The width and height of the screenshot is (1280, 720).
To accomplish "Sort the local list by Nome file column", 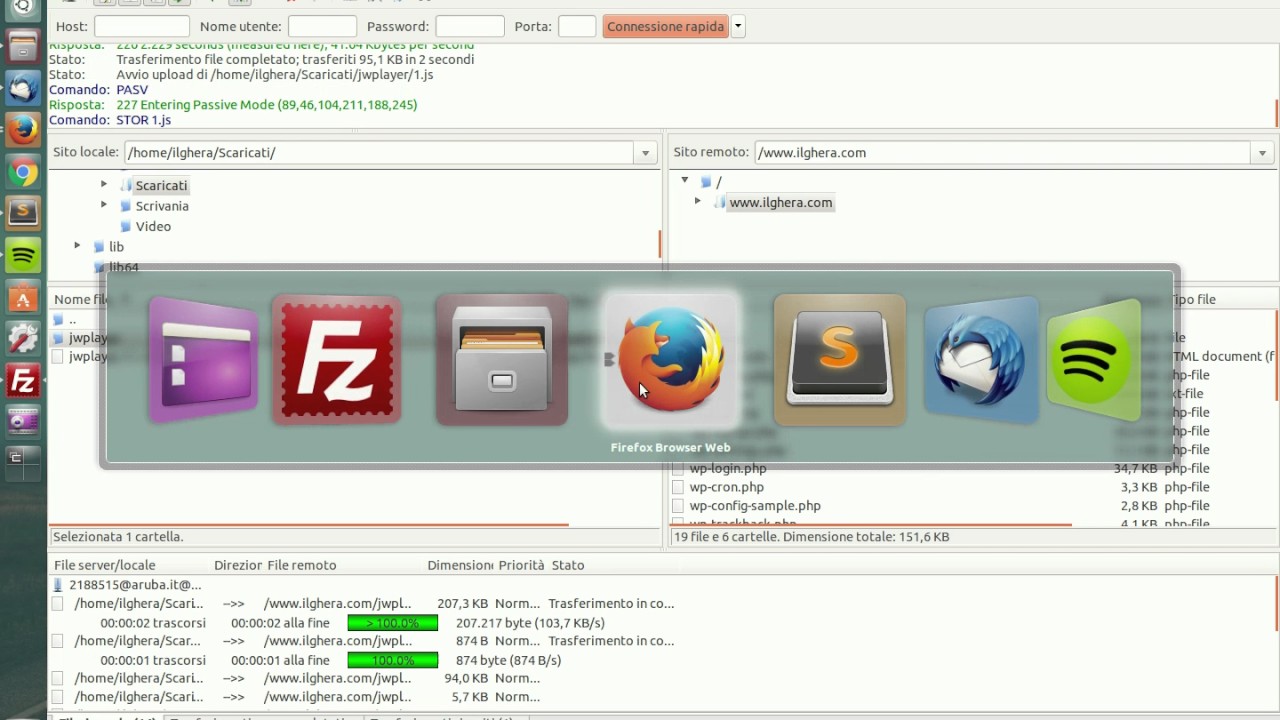I will [80, 299].
